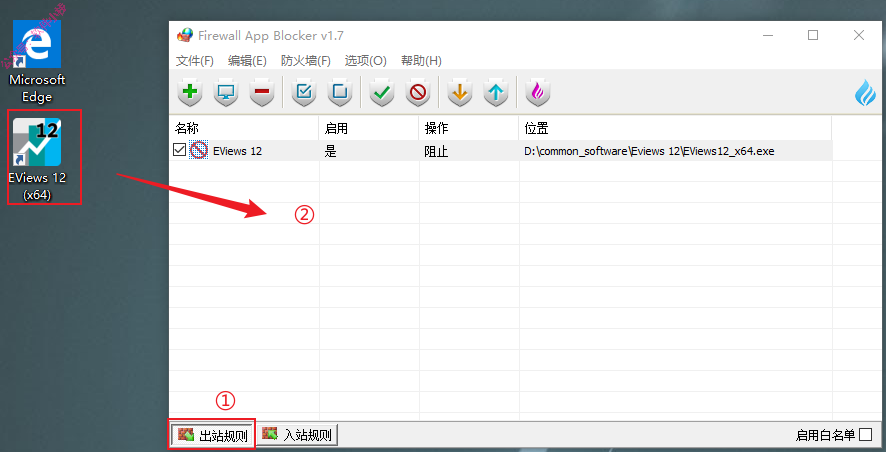The height and width of the screenshot is (452, 886).
Task: Select the EViews 12 (x64) desktop shortcut
Action: click(x=37, y=160)
